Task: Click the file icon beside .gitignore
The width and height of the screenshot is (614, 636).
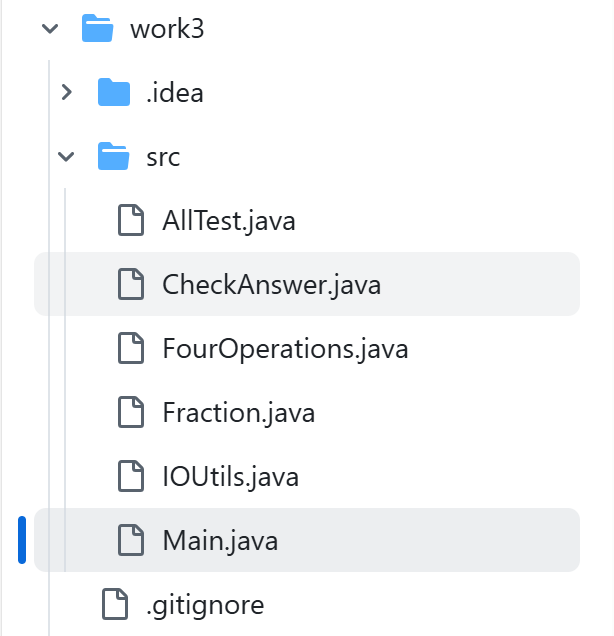Action: pyautogui.click(x=115, y=604)
